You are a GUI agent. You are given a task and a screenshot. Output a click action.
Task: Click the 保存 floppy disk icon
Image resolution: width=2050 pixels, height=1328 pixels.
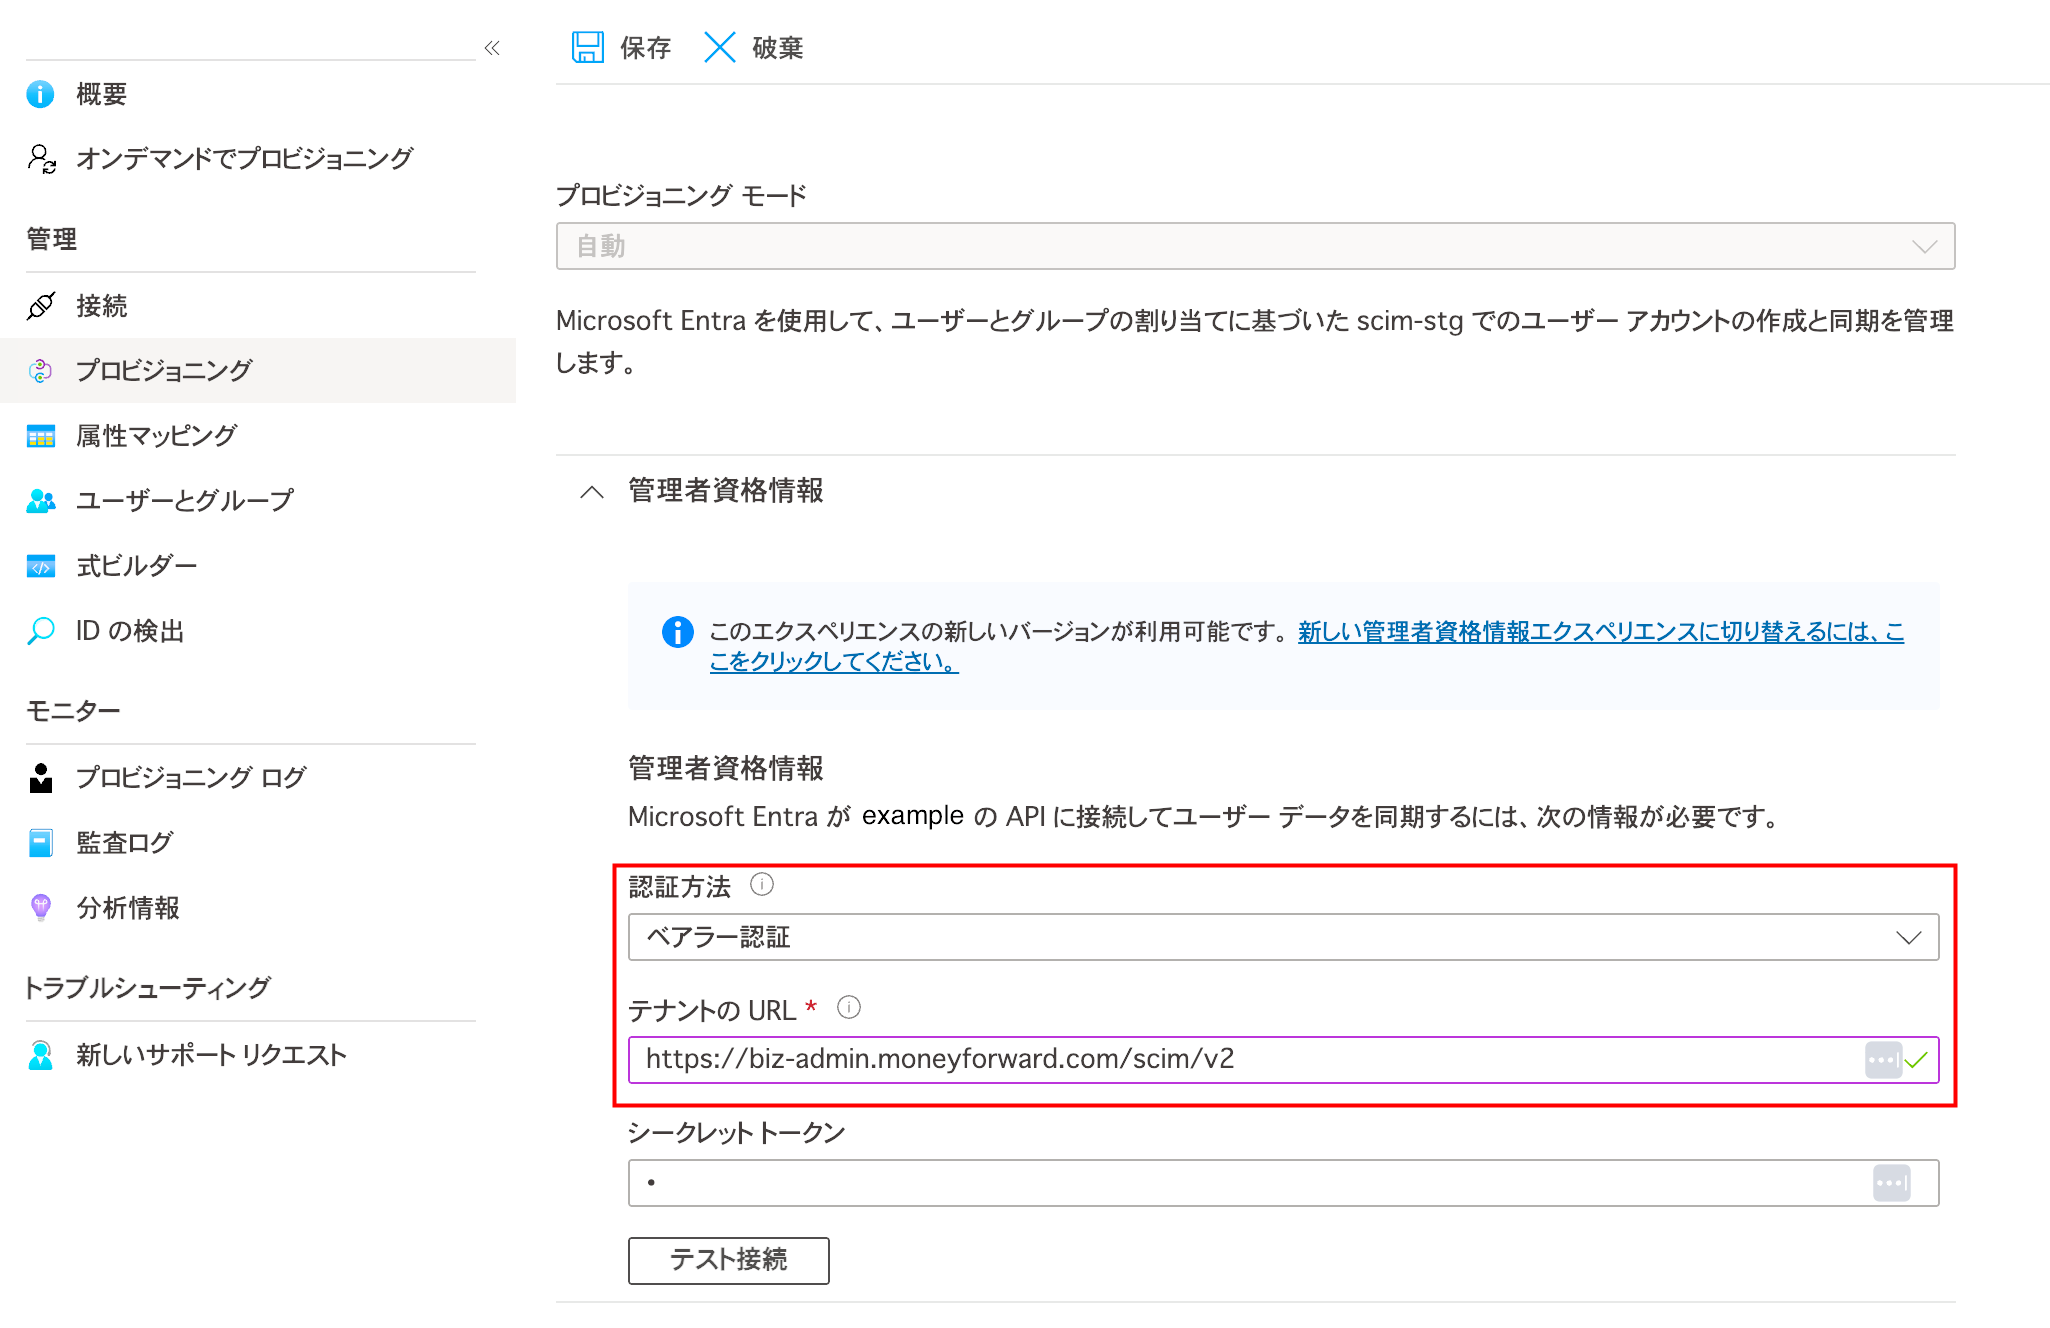pyautogui.click(x=588, y=47)
